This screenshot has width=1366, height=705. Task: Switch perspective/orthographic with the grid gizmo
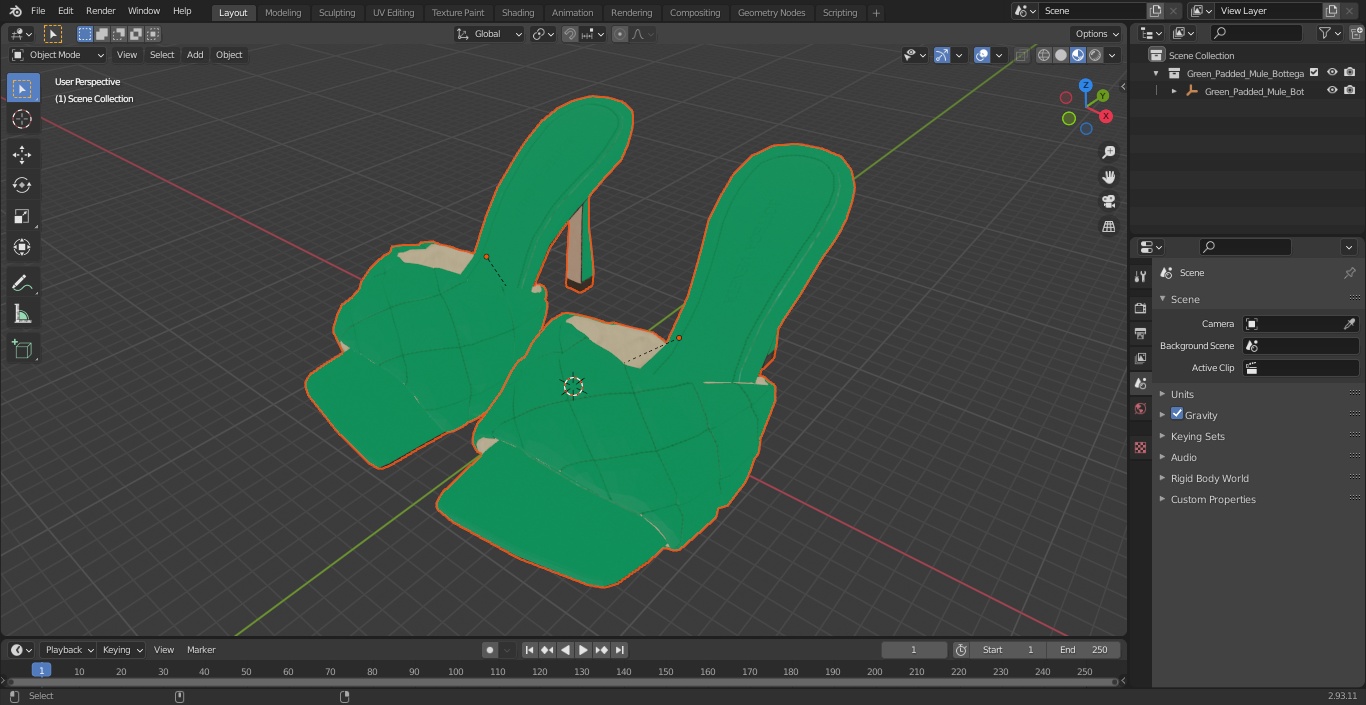1108,227
